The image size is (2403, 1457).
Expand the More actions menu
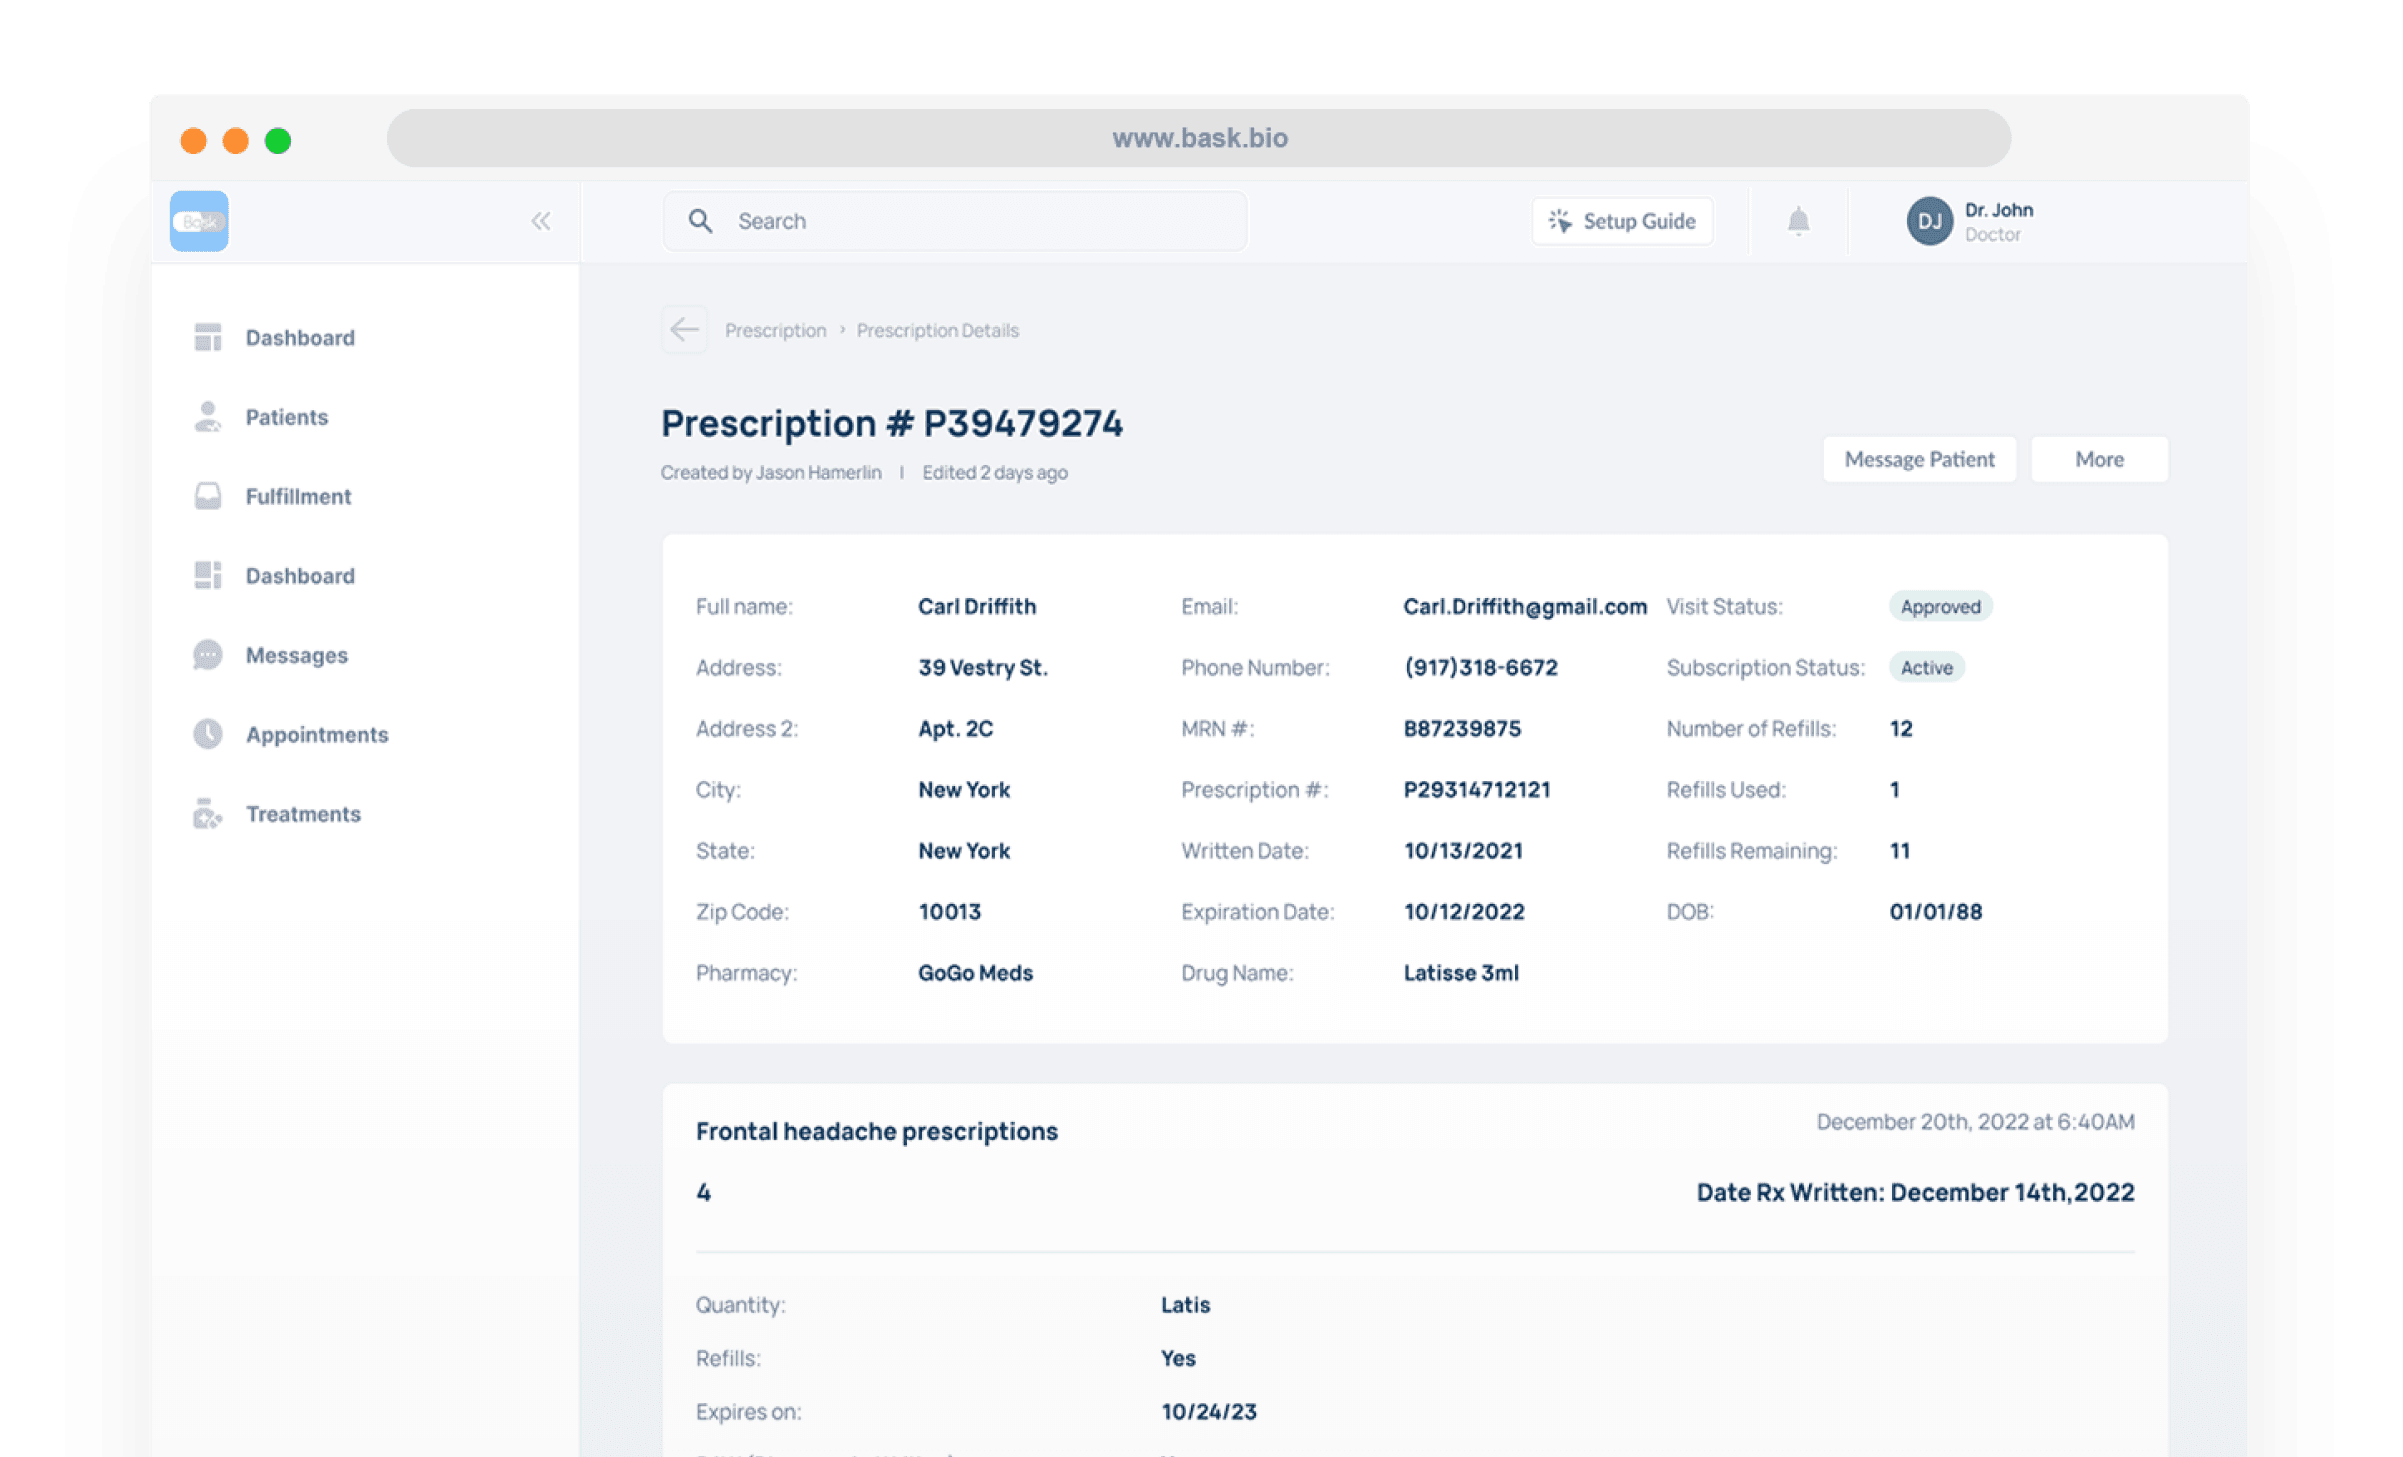click(x=2098, y=459)
